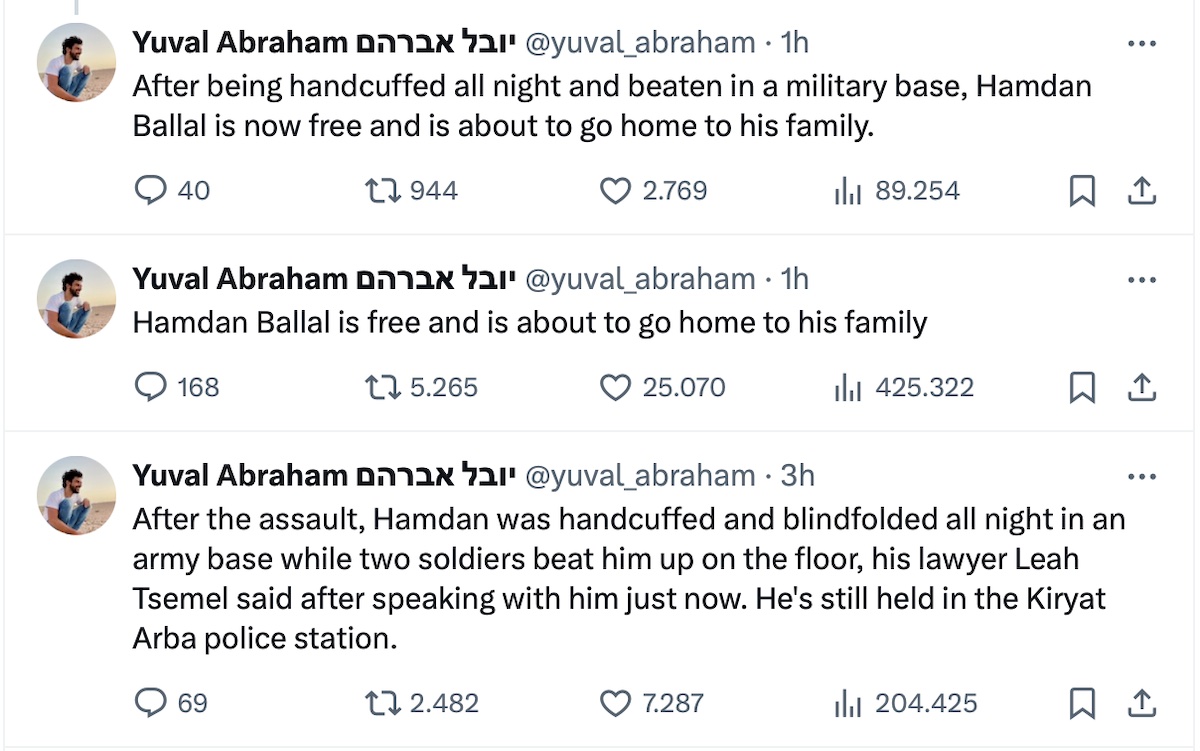Open the @yuval_abraham handle on the first tweet

(640, 42)
